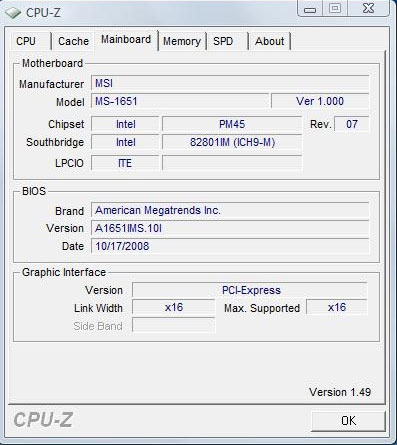397x445 pixels.
Task: Select the 82801IM (ICH9-M) southbridge value
Action: (232, 142)
